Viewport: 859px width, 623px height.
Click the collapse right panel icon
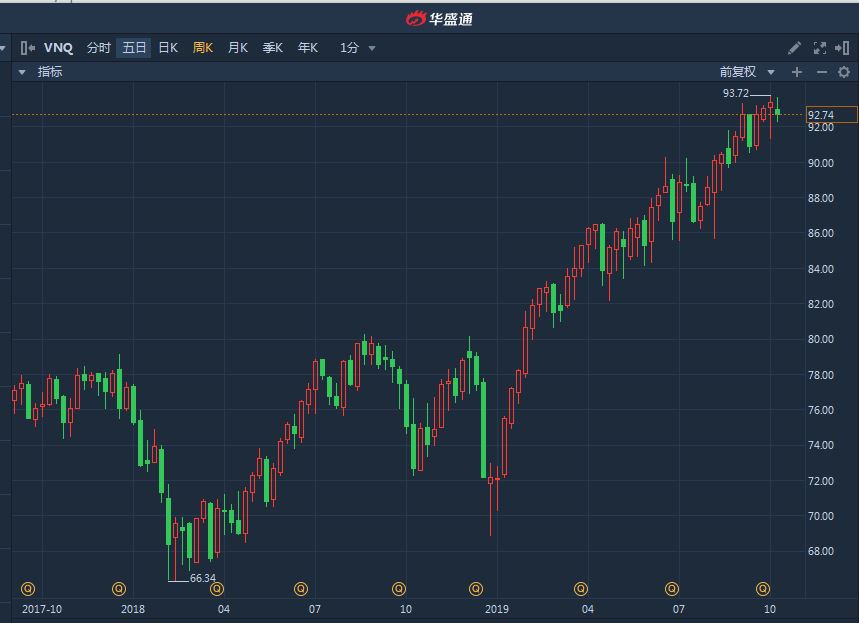coord(843,47)
